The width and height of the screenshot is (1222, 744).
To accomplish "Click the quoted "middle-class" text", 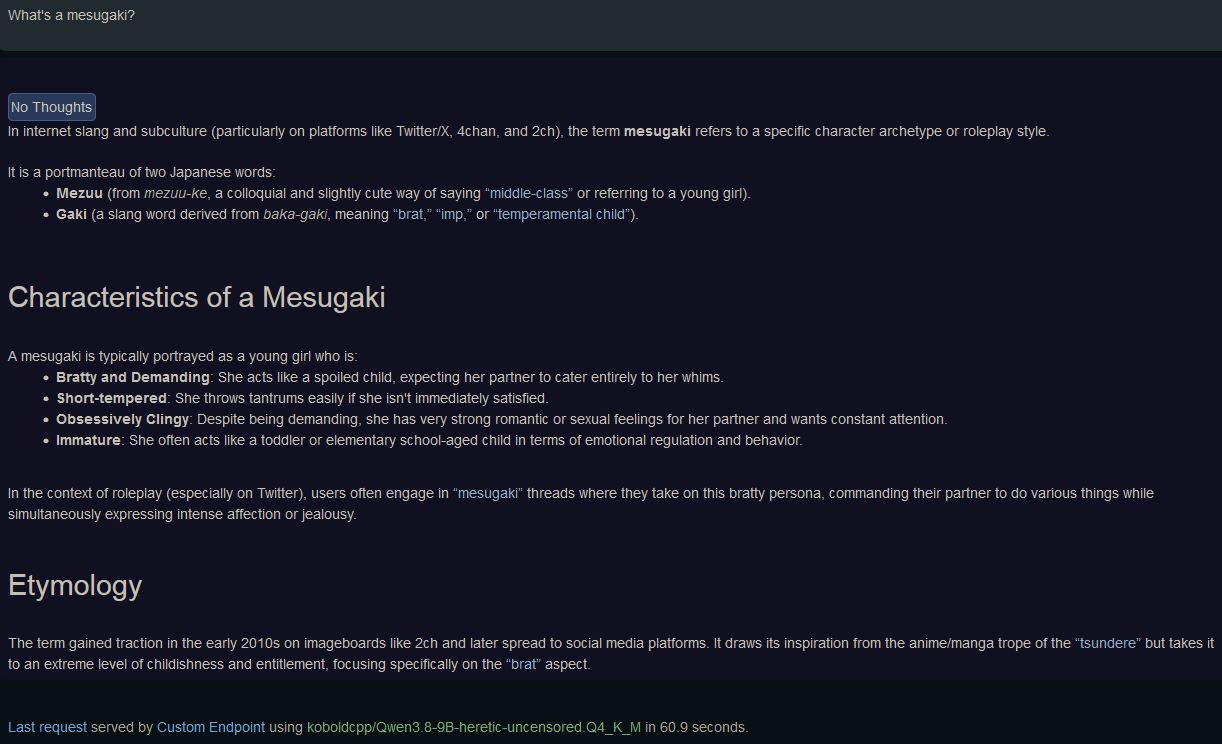I will [529, 193].
